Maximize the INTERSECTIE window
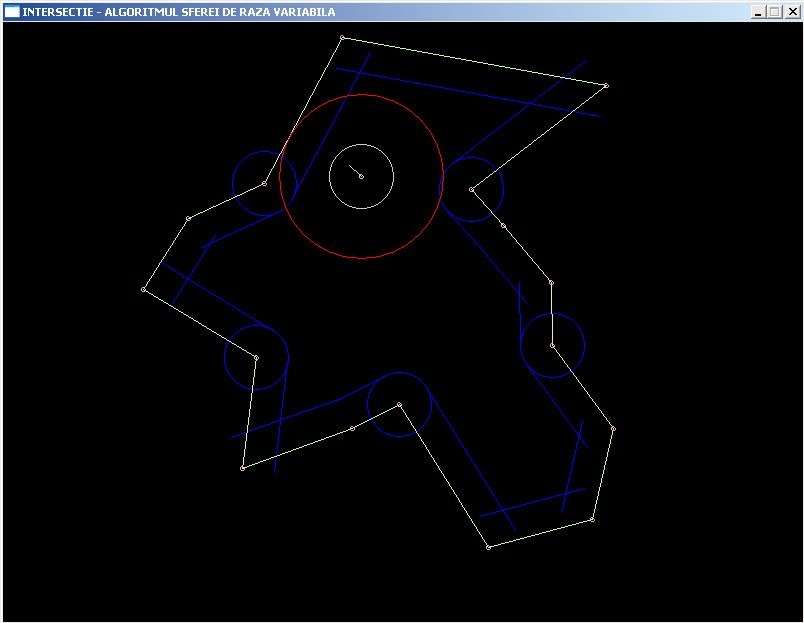804x623 pixels. point(775,12)
